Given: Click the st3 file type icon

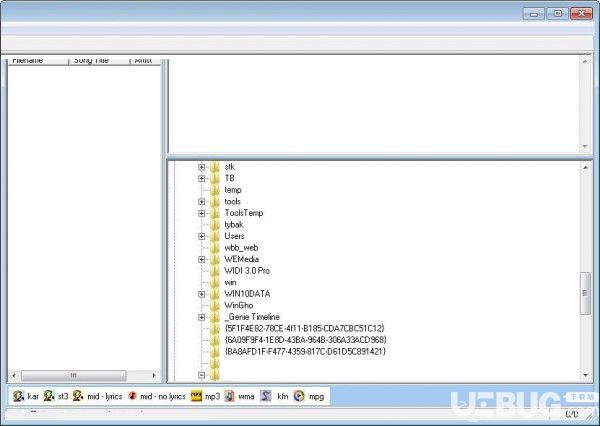Looking at the screenshot, I should pyautogui.click(x=49, y=396).
